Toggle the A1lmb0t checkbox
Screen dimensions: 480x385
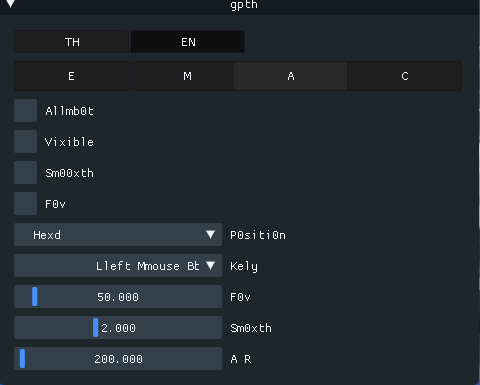click(25, 110)
